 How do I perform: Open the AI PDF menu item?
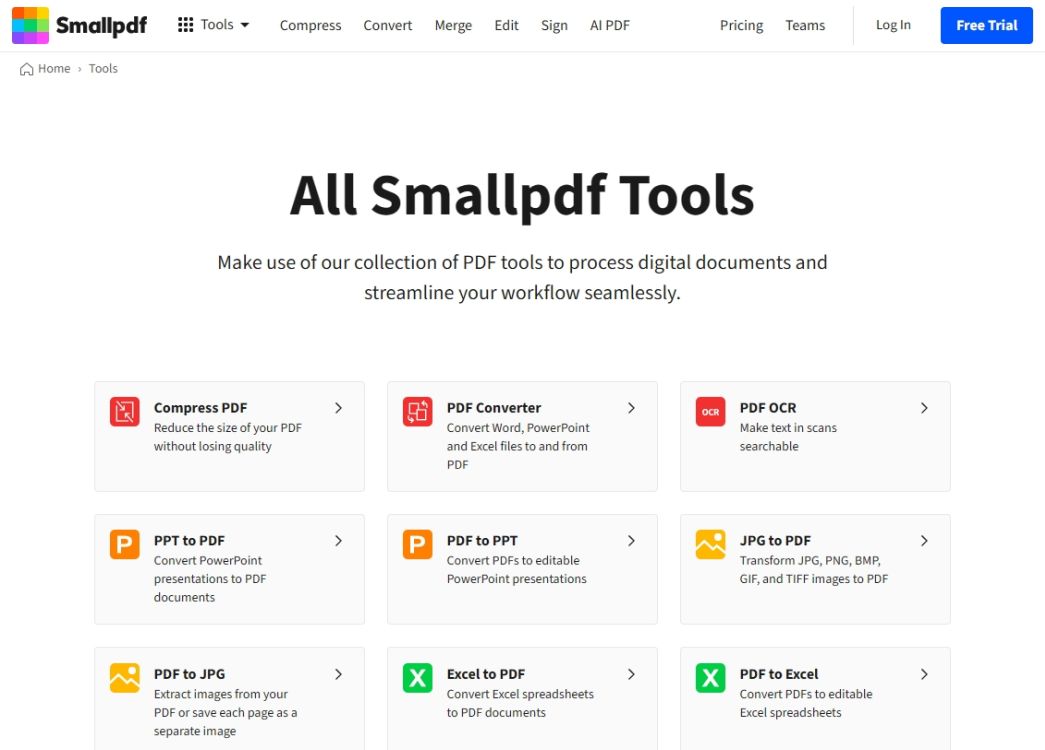coord(609,25)
